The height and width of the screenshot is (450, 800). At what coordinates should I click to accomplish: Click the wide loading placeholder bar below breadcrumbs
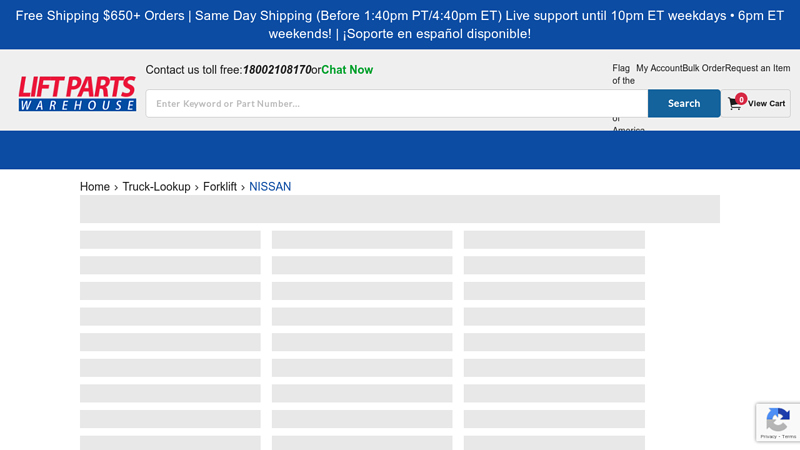pyautogui.click(x=400, y=209)
